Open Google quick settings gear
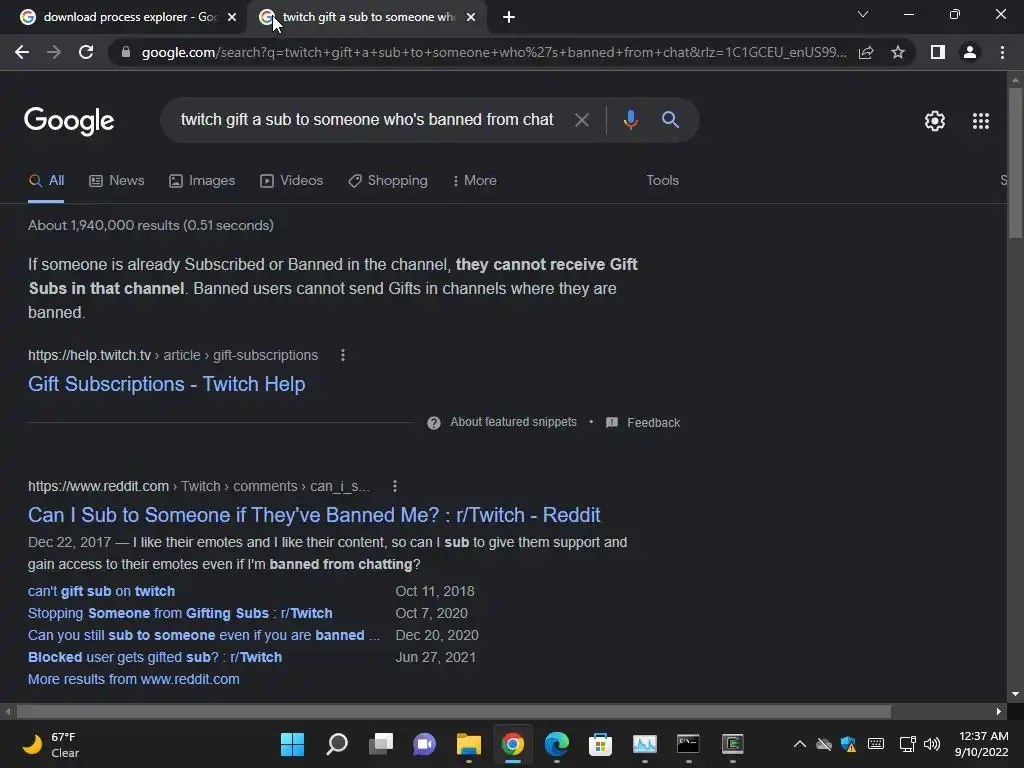Viewport: 1024px width, 768px height. coord(935,121)
